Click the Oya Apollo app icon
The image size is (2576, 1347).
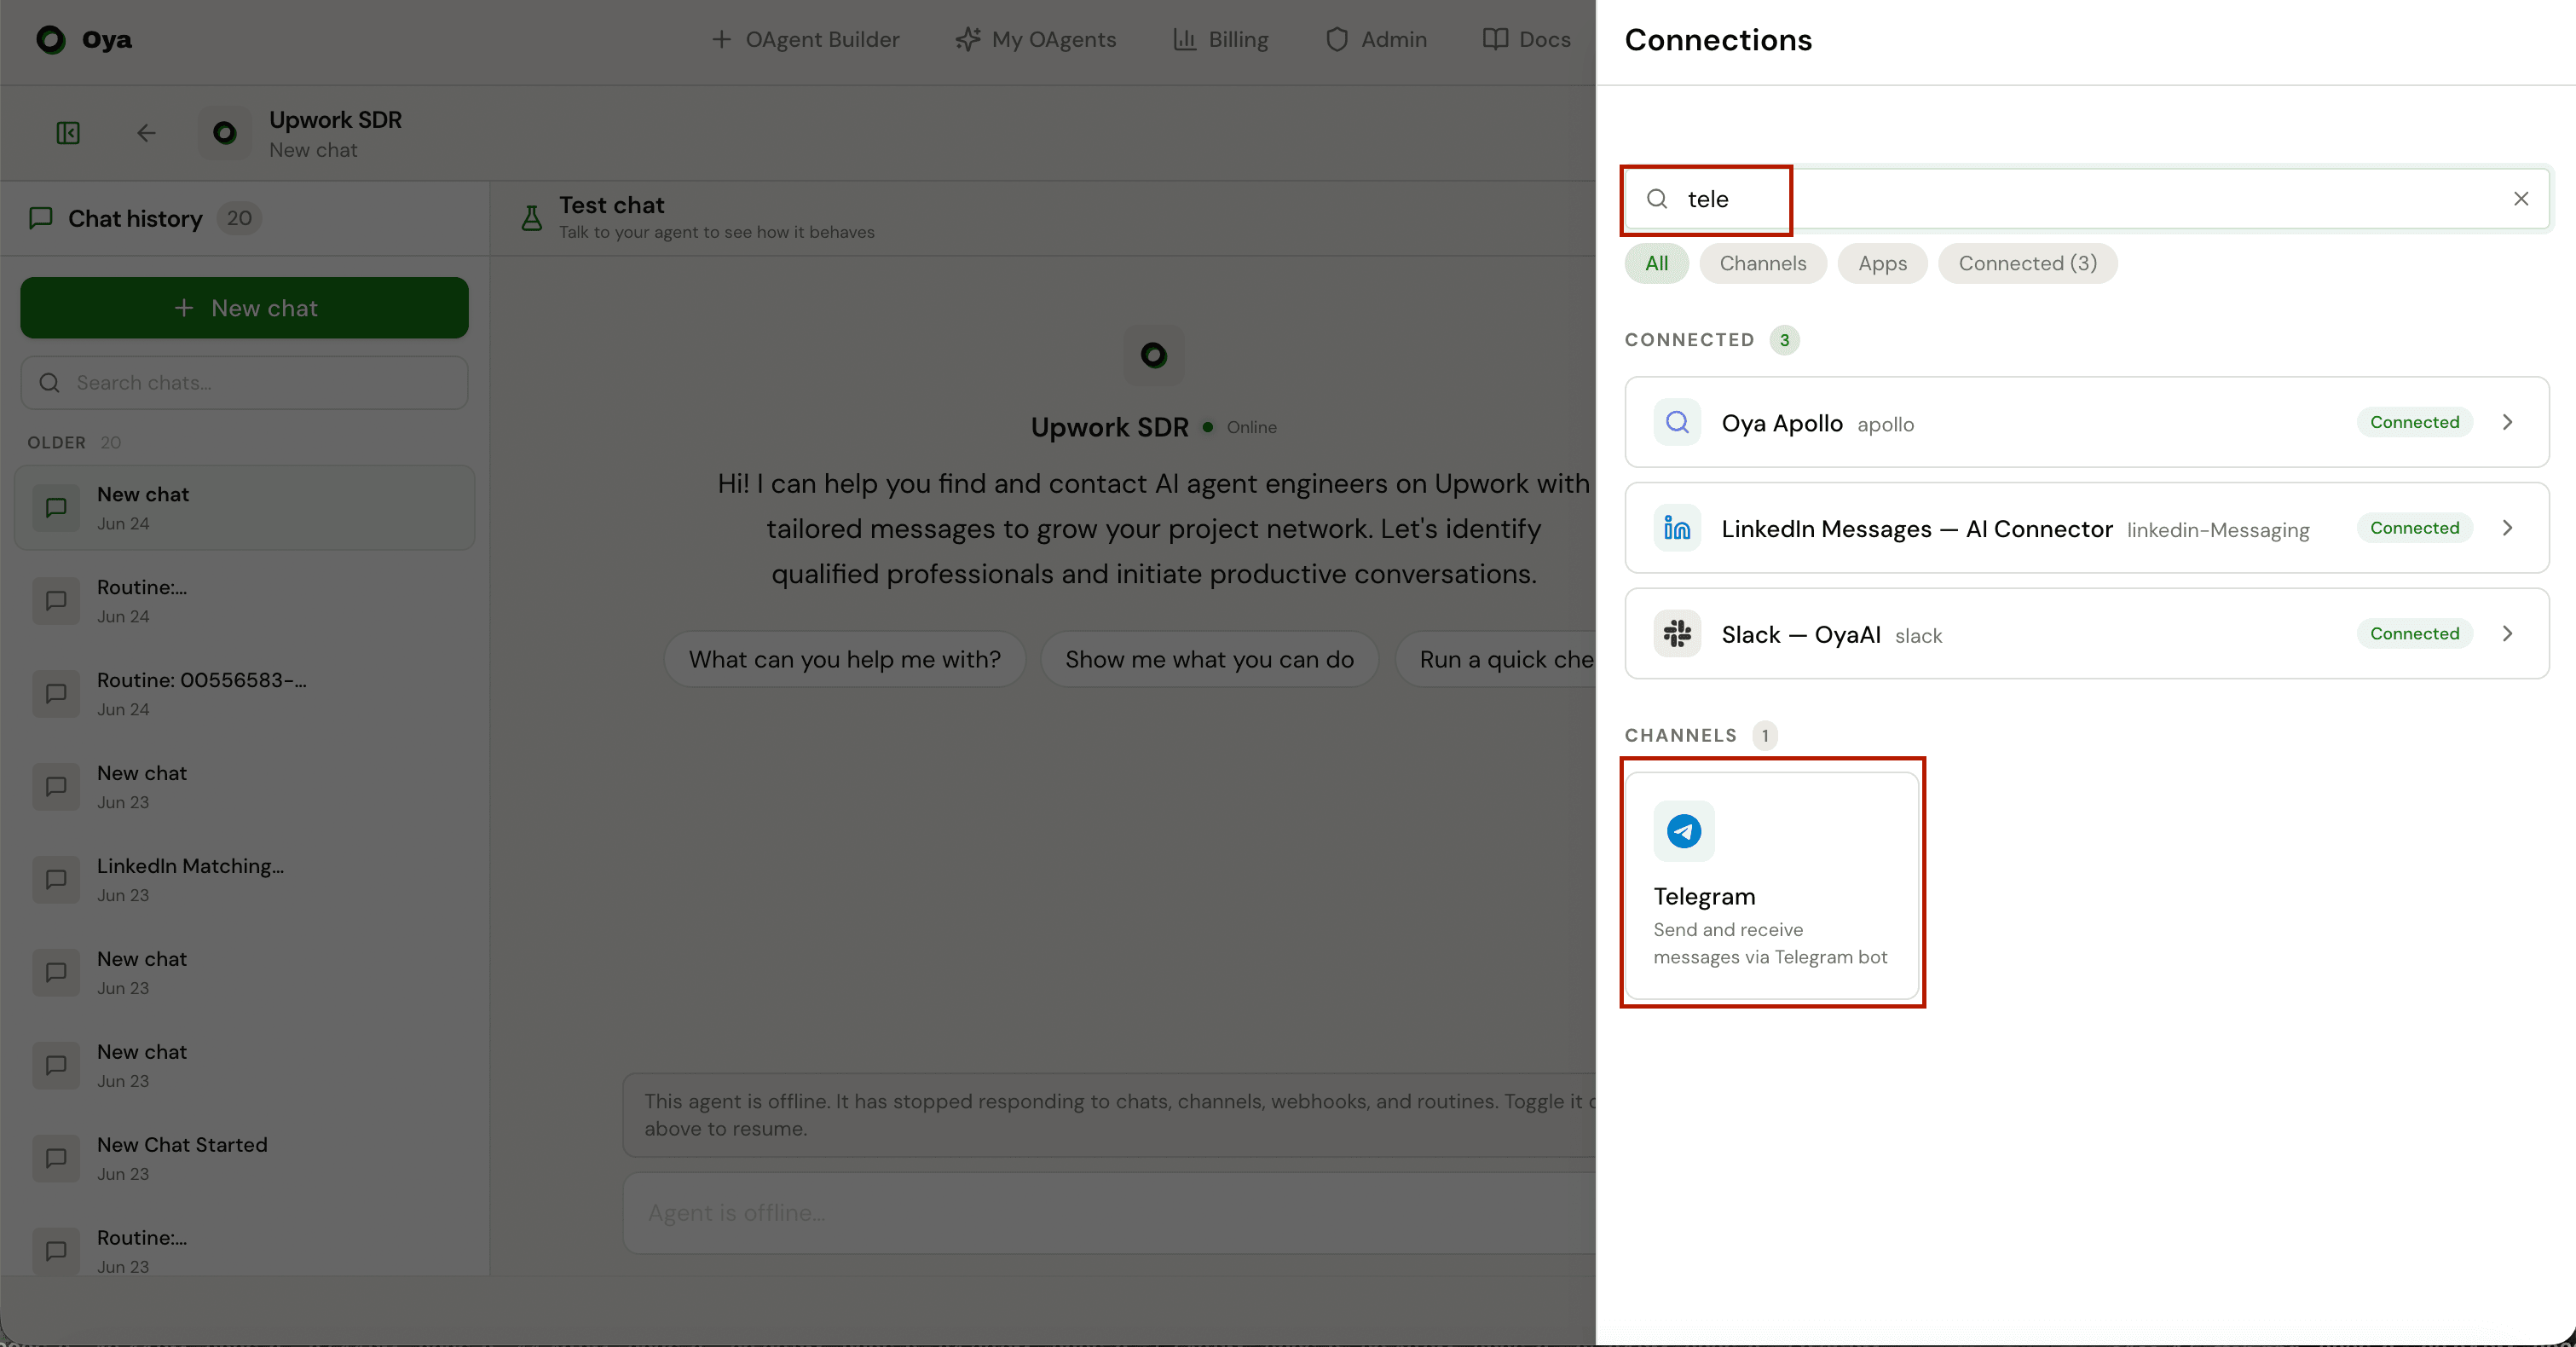pos(1677,422)
